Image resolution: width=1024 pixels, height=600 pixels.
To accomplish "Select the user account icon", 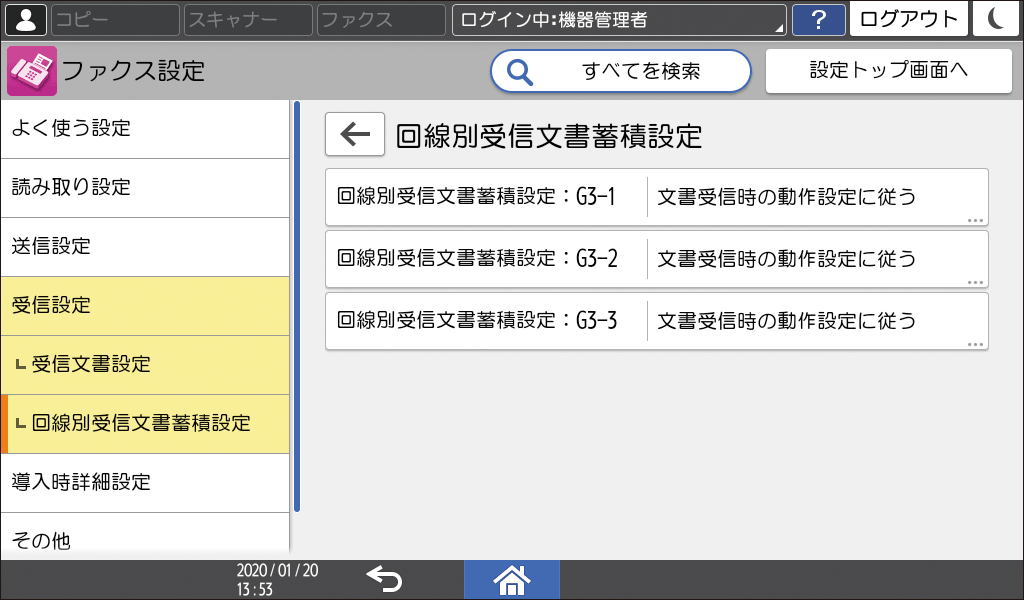I will click(25, 19).
